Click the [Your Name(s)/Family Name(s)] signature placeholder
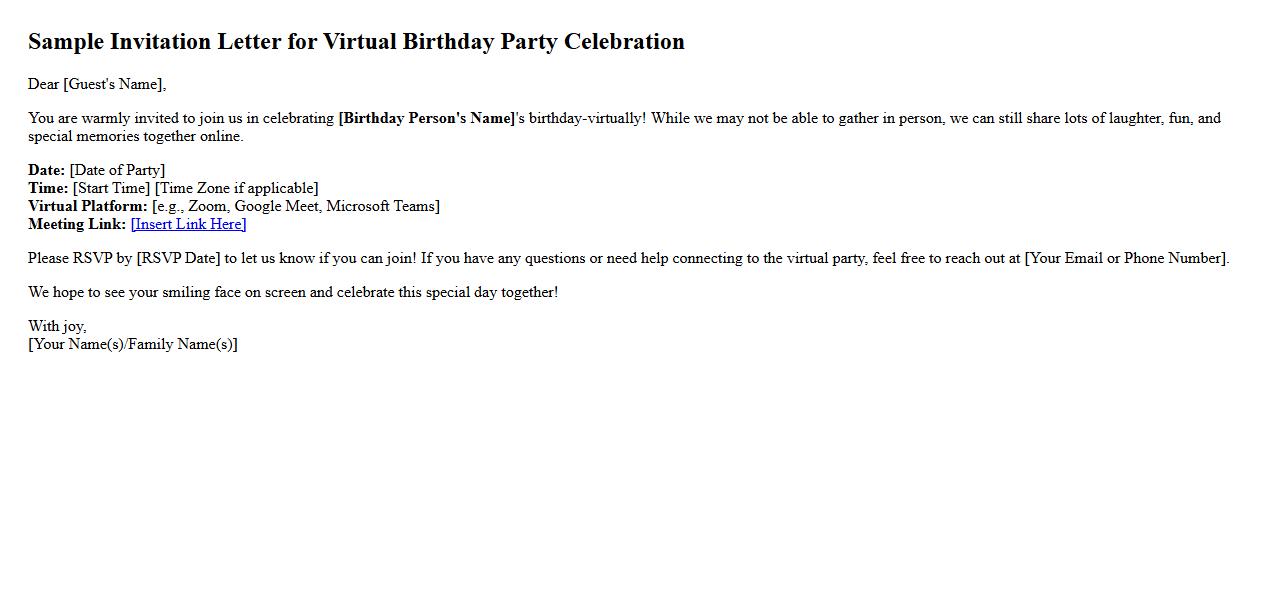The width and height of the screenshot is (1278, 601). [133, 344]
